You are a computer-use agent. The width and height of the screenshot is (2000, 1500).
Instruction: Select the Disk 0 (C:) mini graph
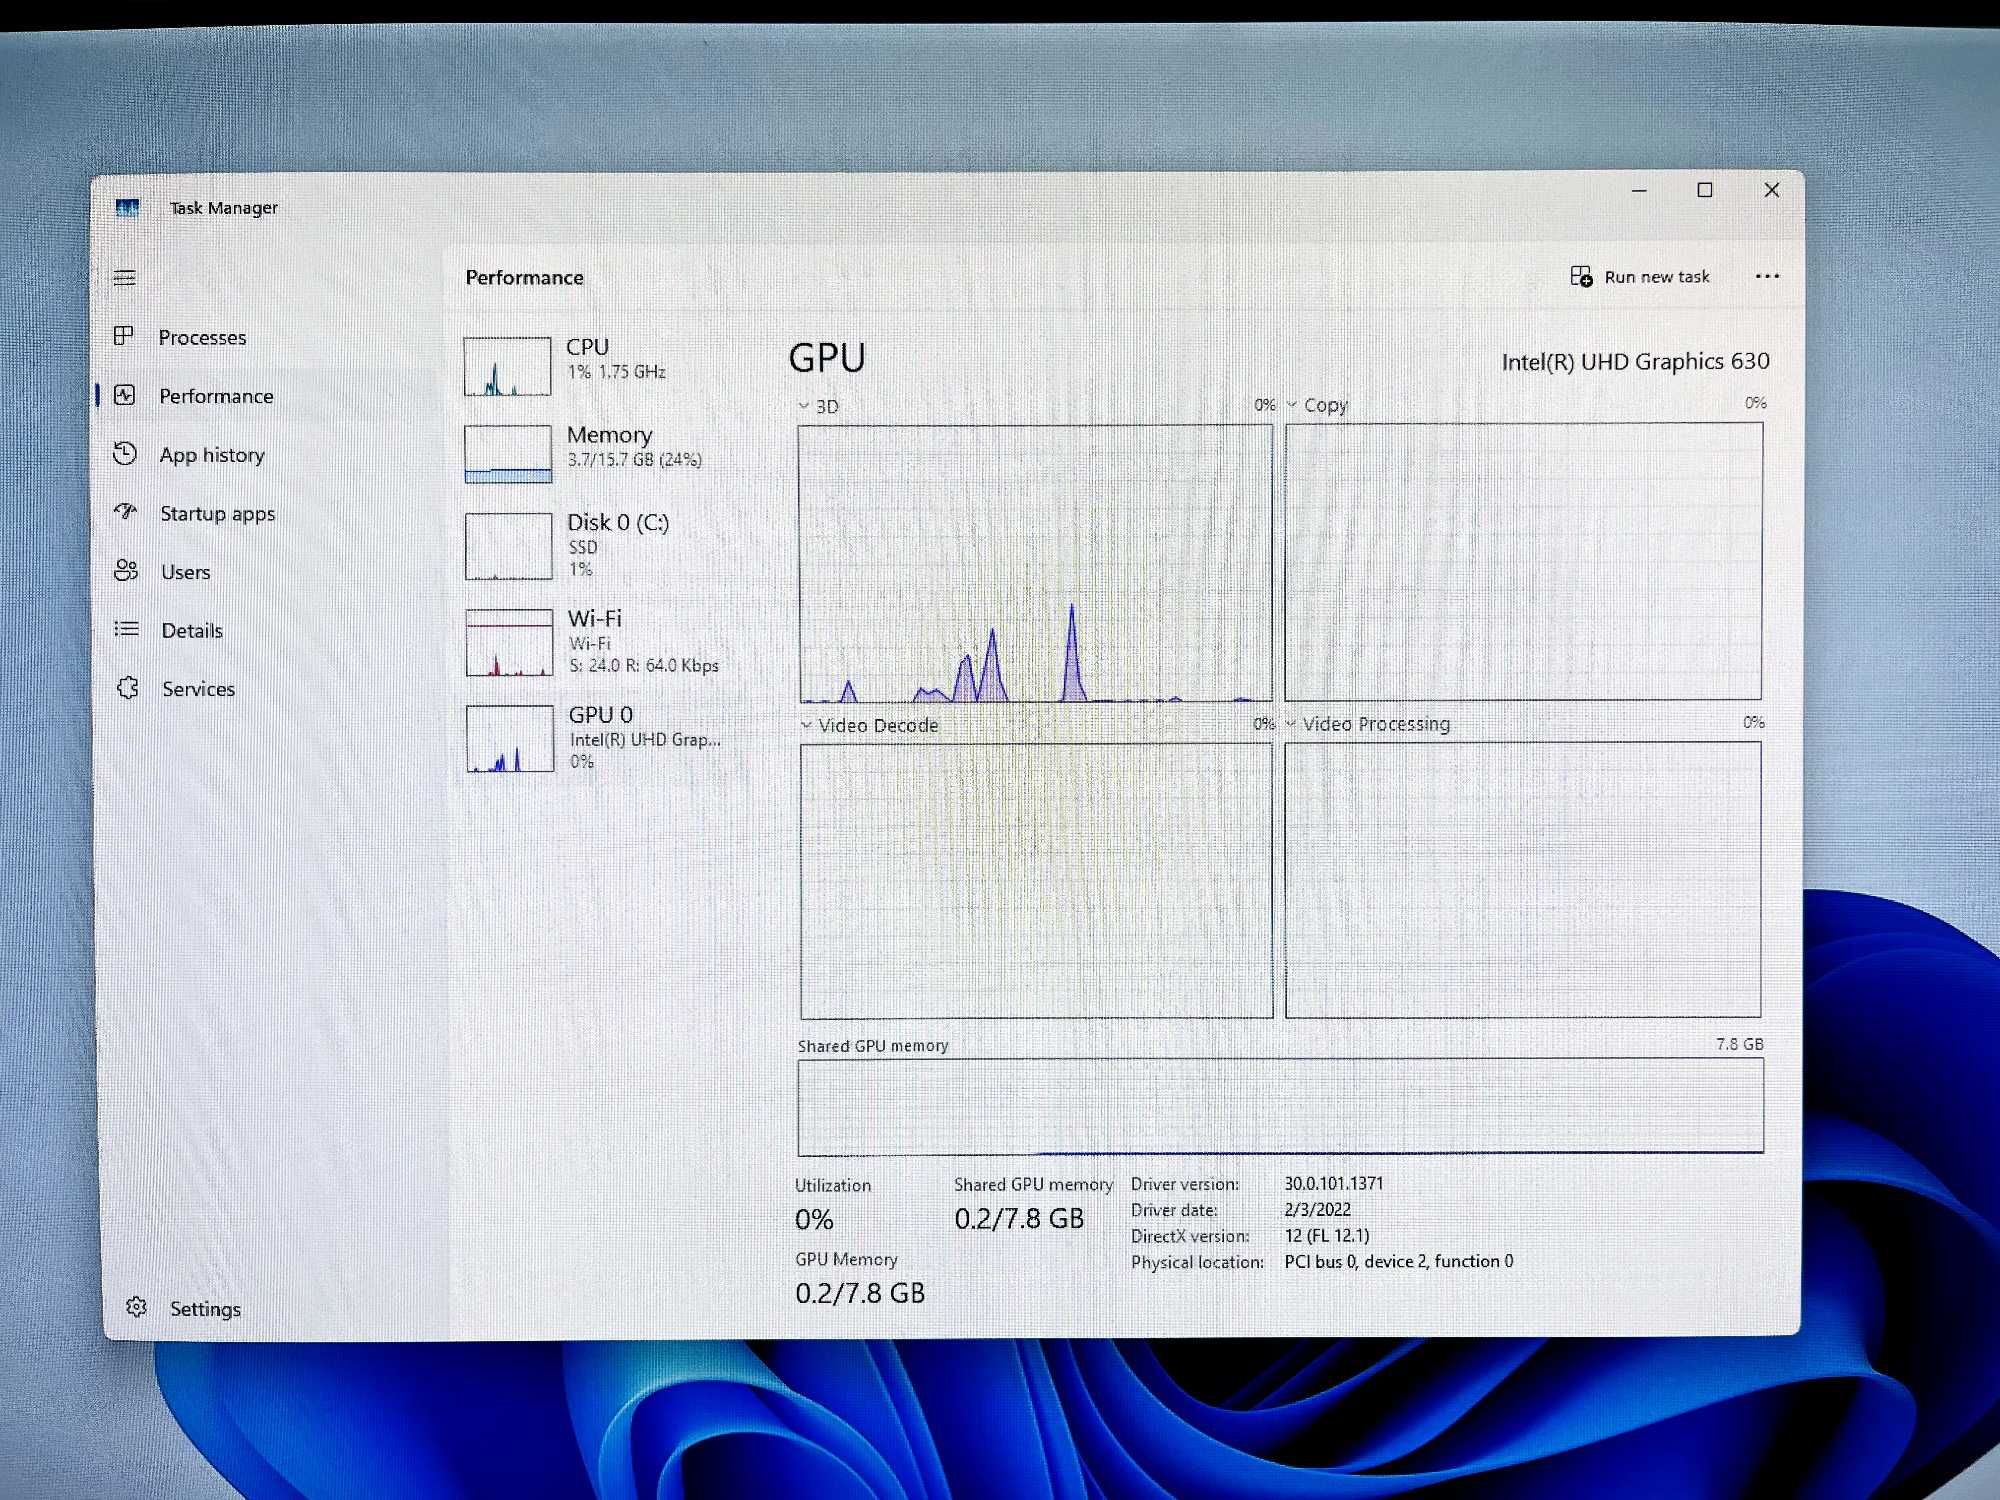(x=509, y=546)
